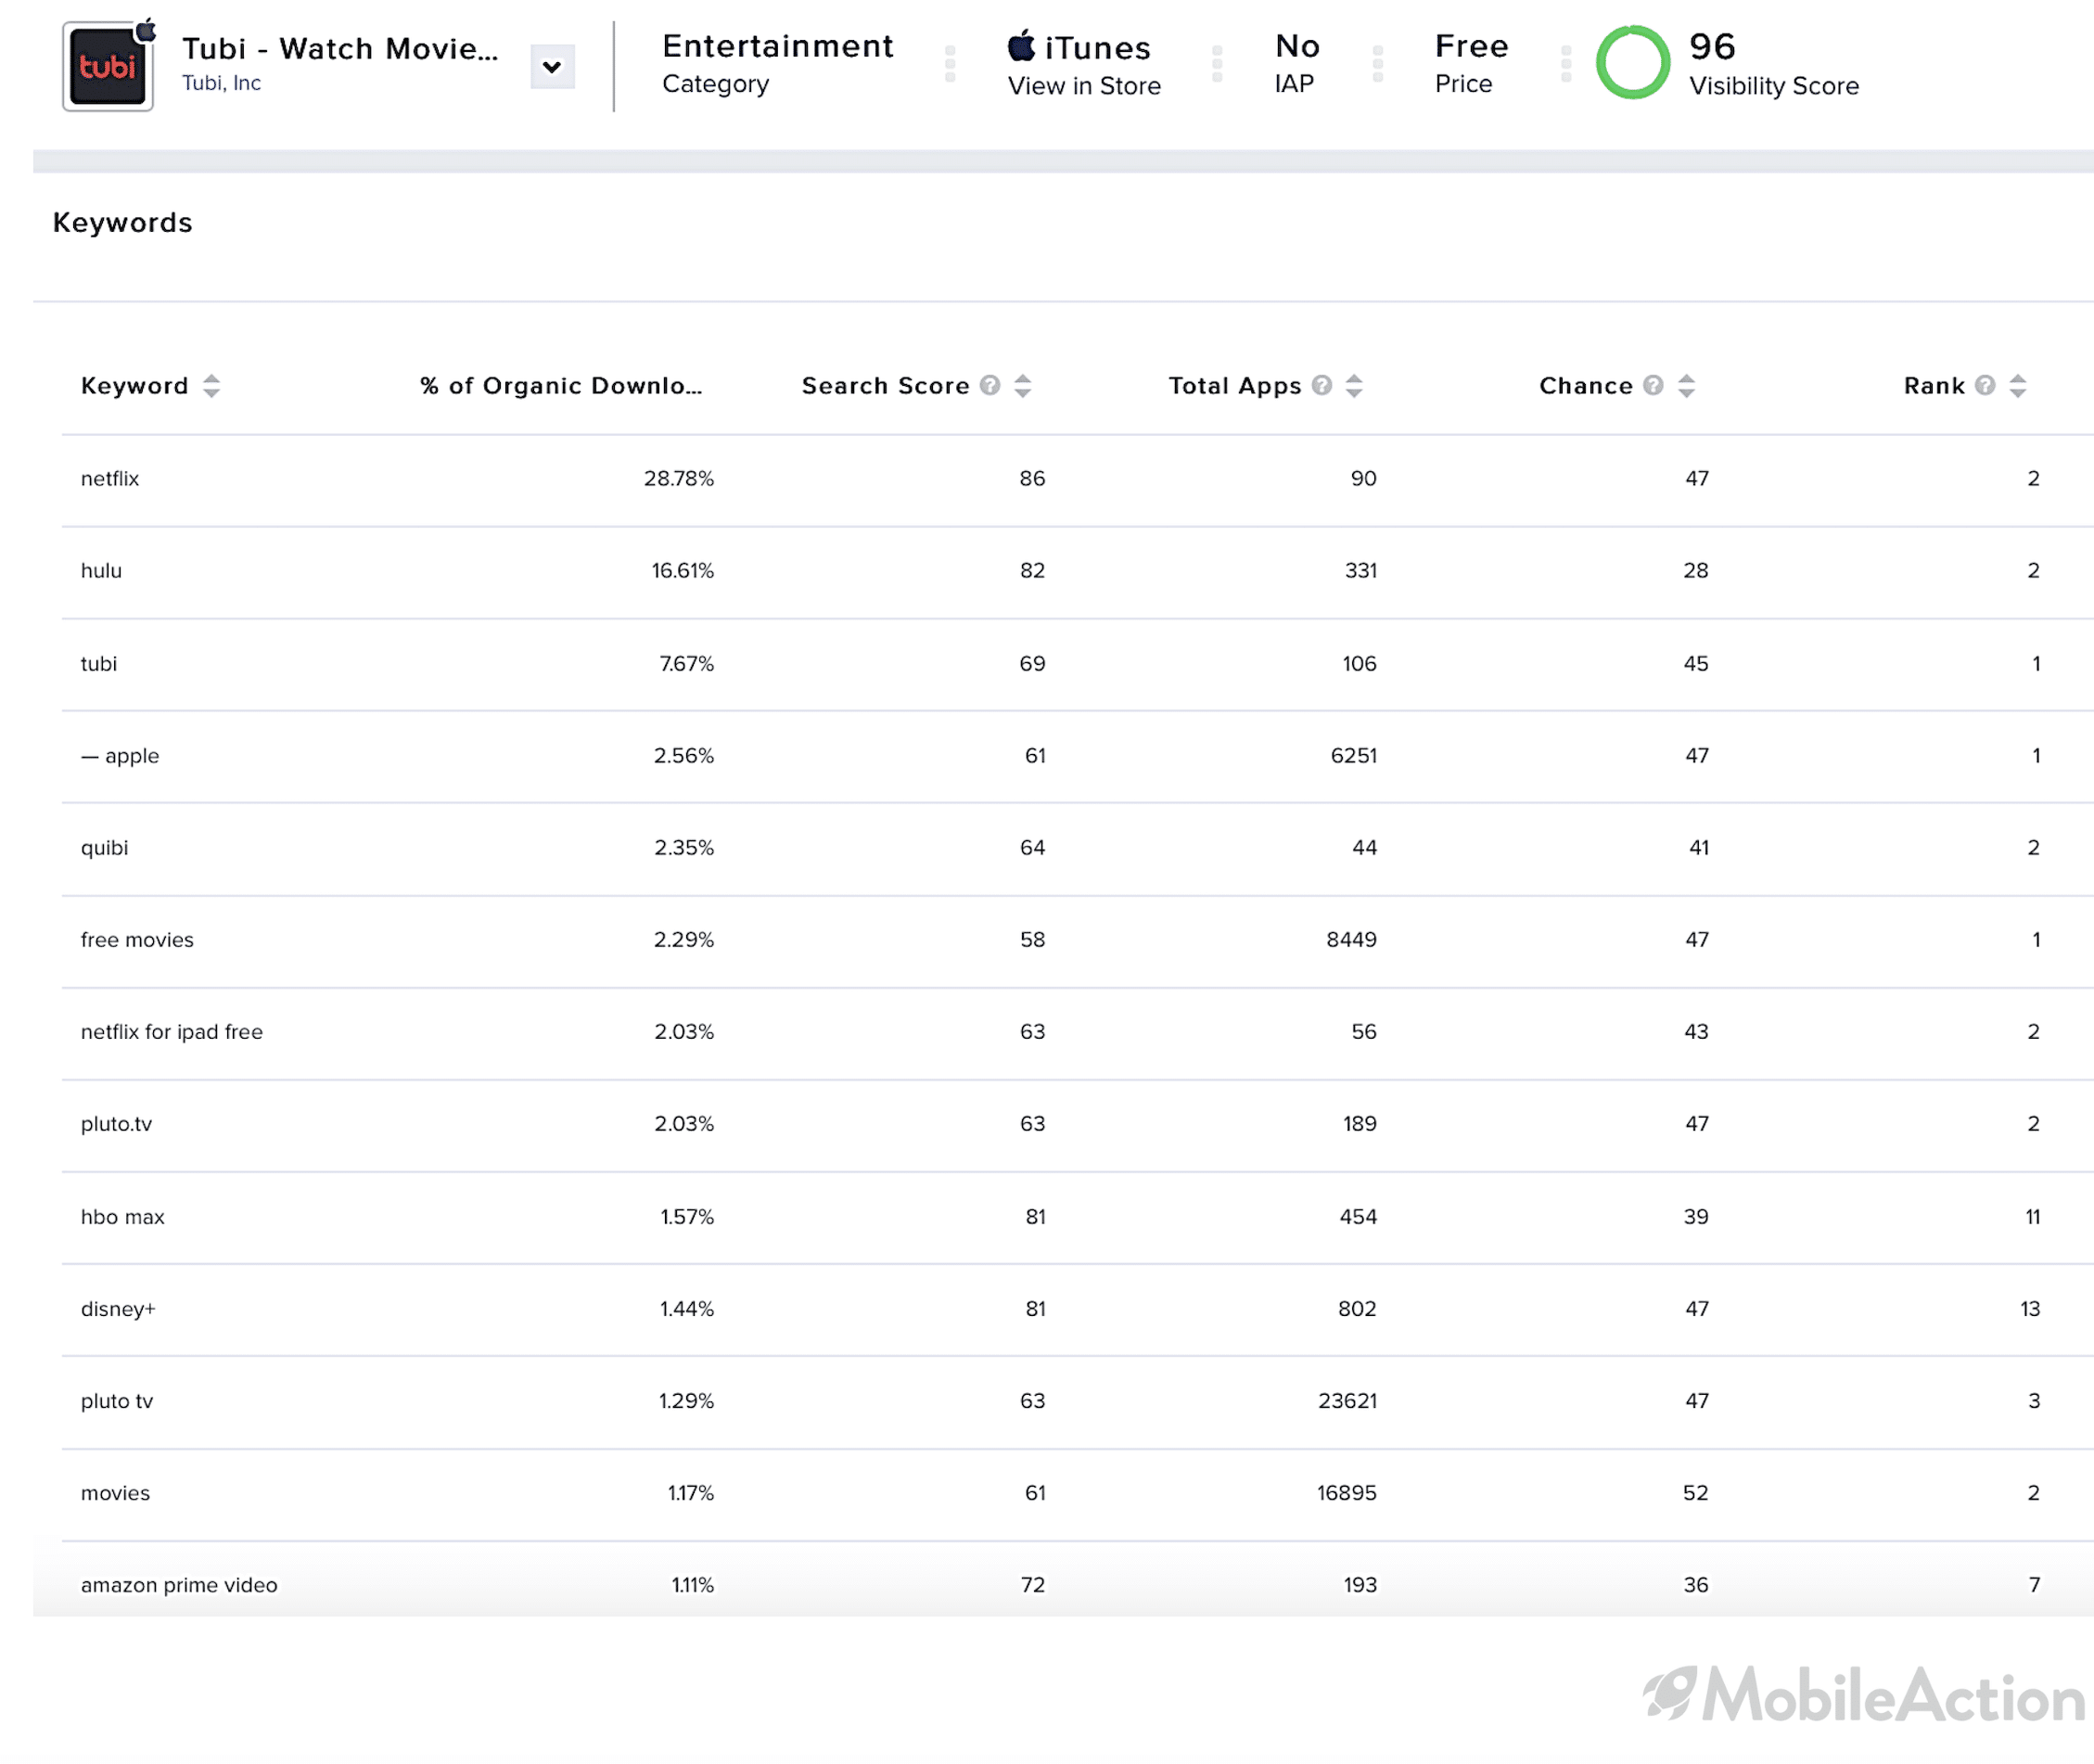Select the disney+ keyword

[x=118, y=1309]
